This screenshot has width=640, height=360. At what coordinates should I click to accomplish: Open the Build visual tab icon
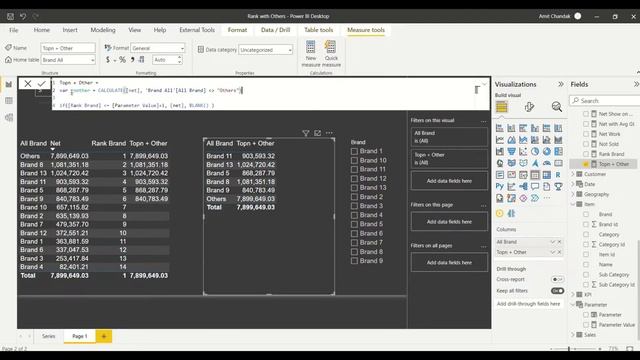[x=502, y=107]
